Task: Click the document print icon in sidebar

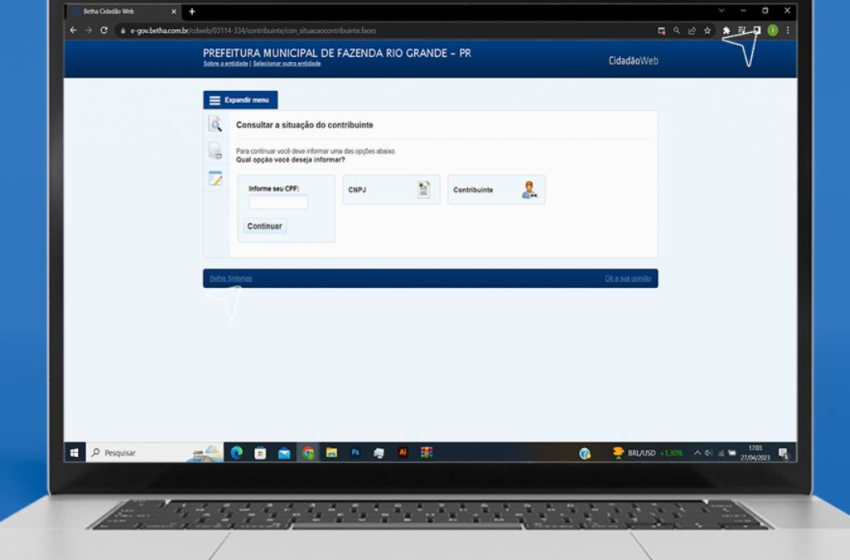Action: point(215,151)
